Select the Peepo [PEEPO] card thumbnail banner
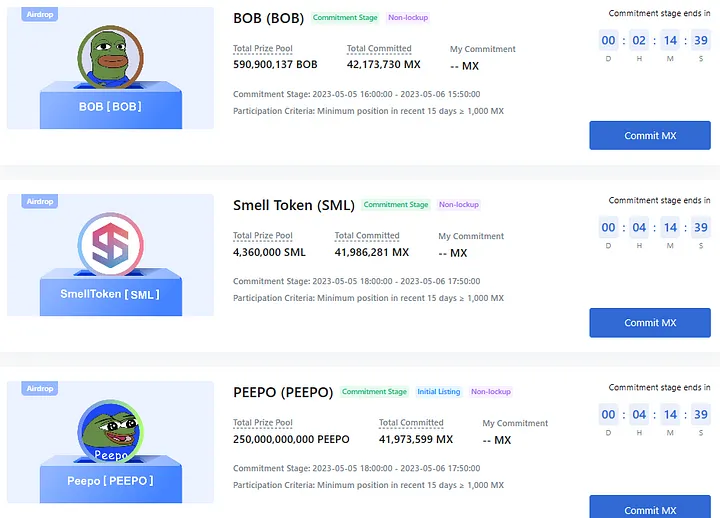Image resolution: width=720 pixels, height=518 pixels. [110, 442]
